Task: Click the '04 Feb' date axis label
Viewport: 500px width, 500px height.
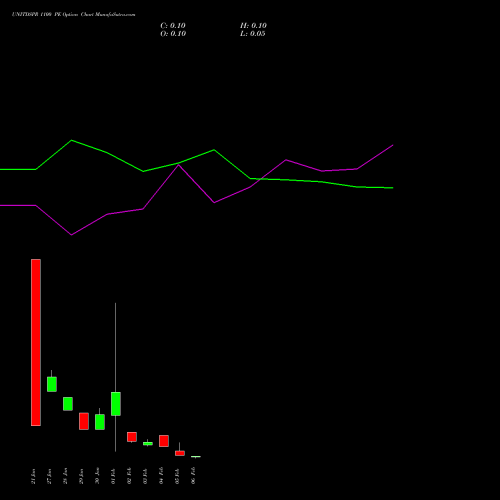Action: (x=161, y=476)
